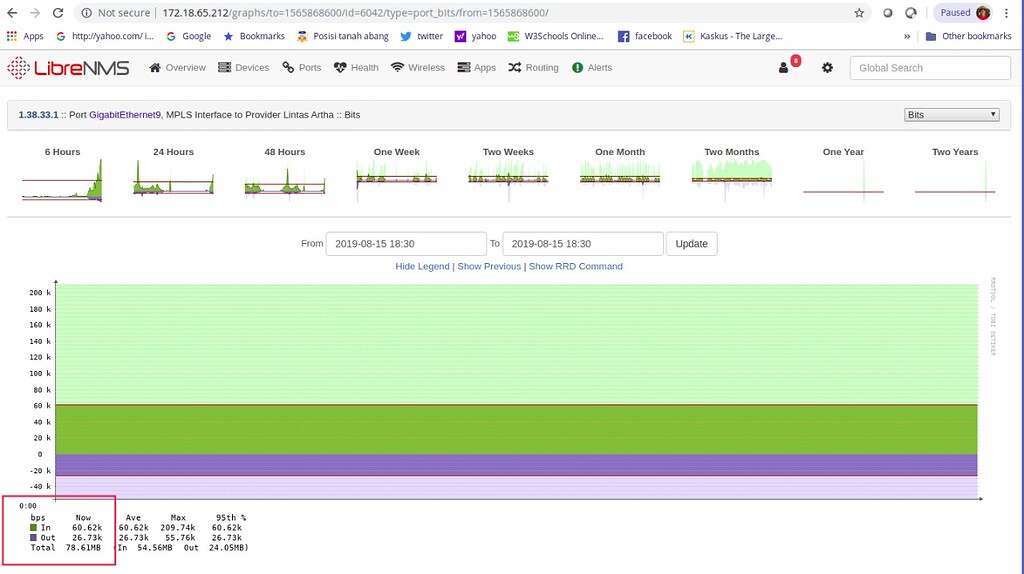This screenshot has width=1024, height=574.
Task: Open the Devices menu
Action: 243,68
